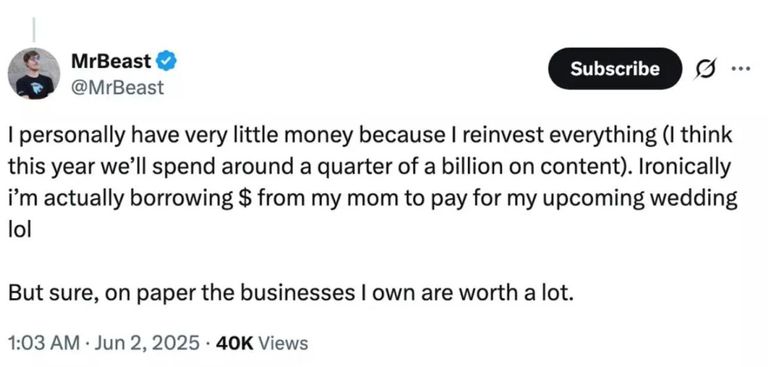This screenshot has width=768, height=367.
Task: Click the @MrBeast handle
Action: [x=117, y=88]
